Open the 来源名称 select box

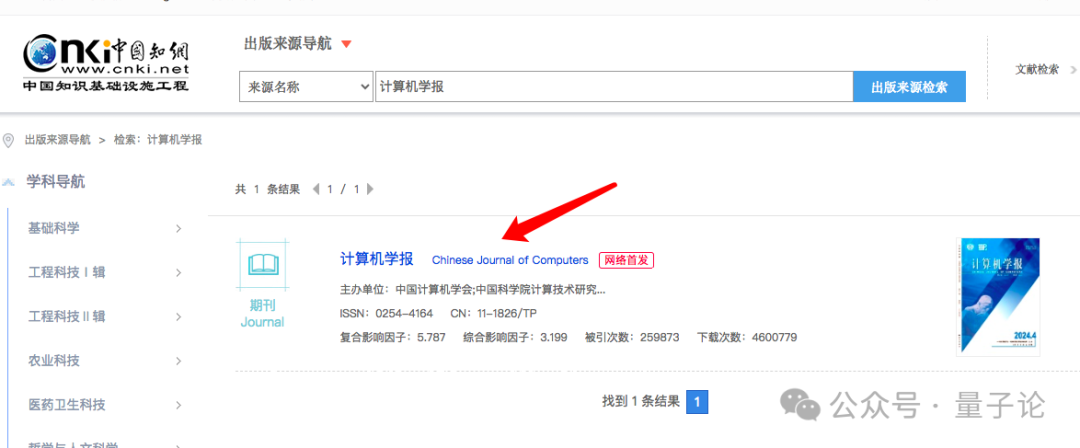pyautogui.click(x=306, y=87)
